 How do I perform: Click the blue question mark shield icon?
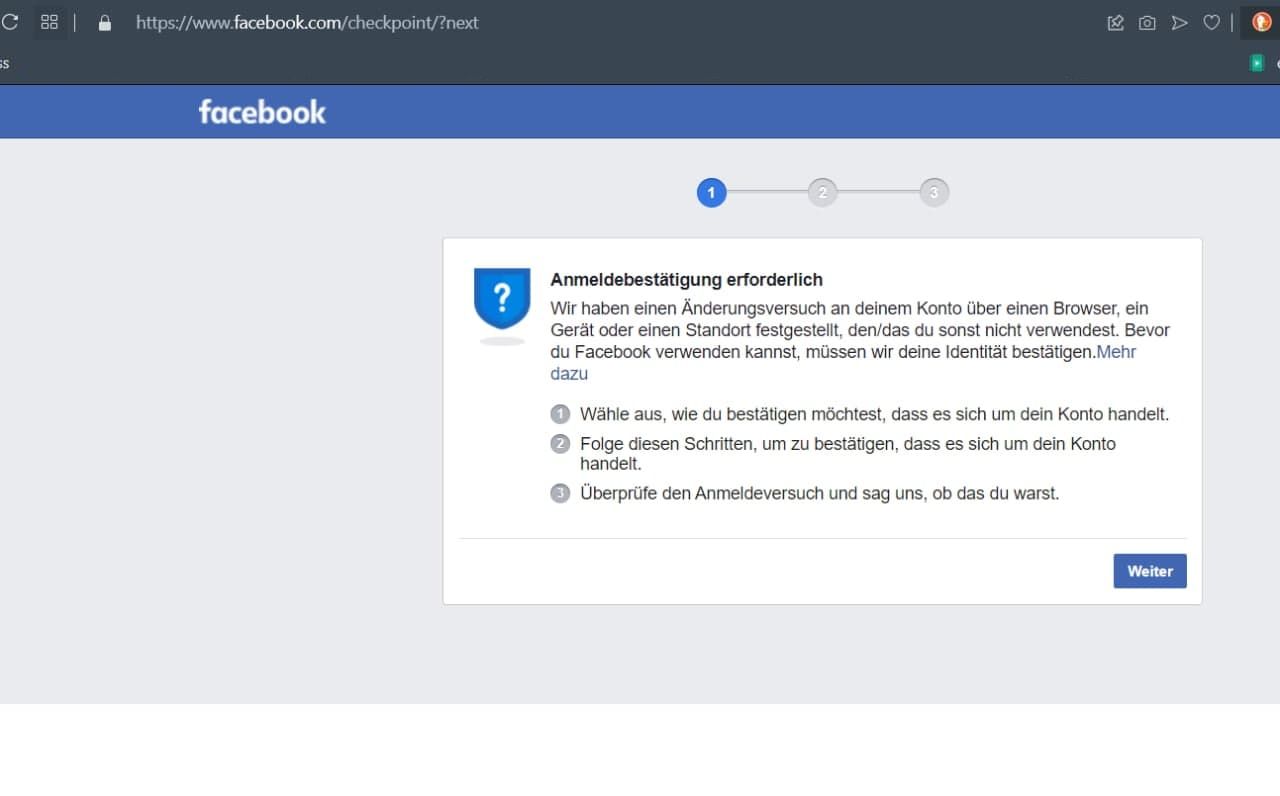(x=502, y=298)
